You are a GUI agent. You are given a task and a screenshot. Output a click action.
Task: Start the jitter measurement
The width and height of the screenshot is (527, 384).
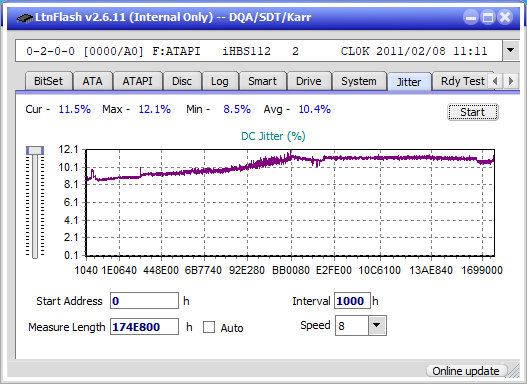(473, 112)
